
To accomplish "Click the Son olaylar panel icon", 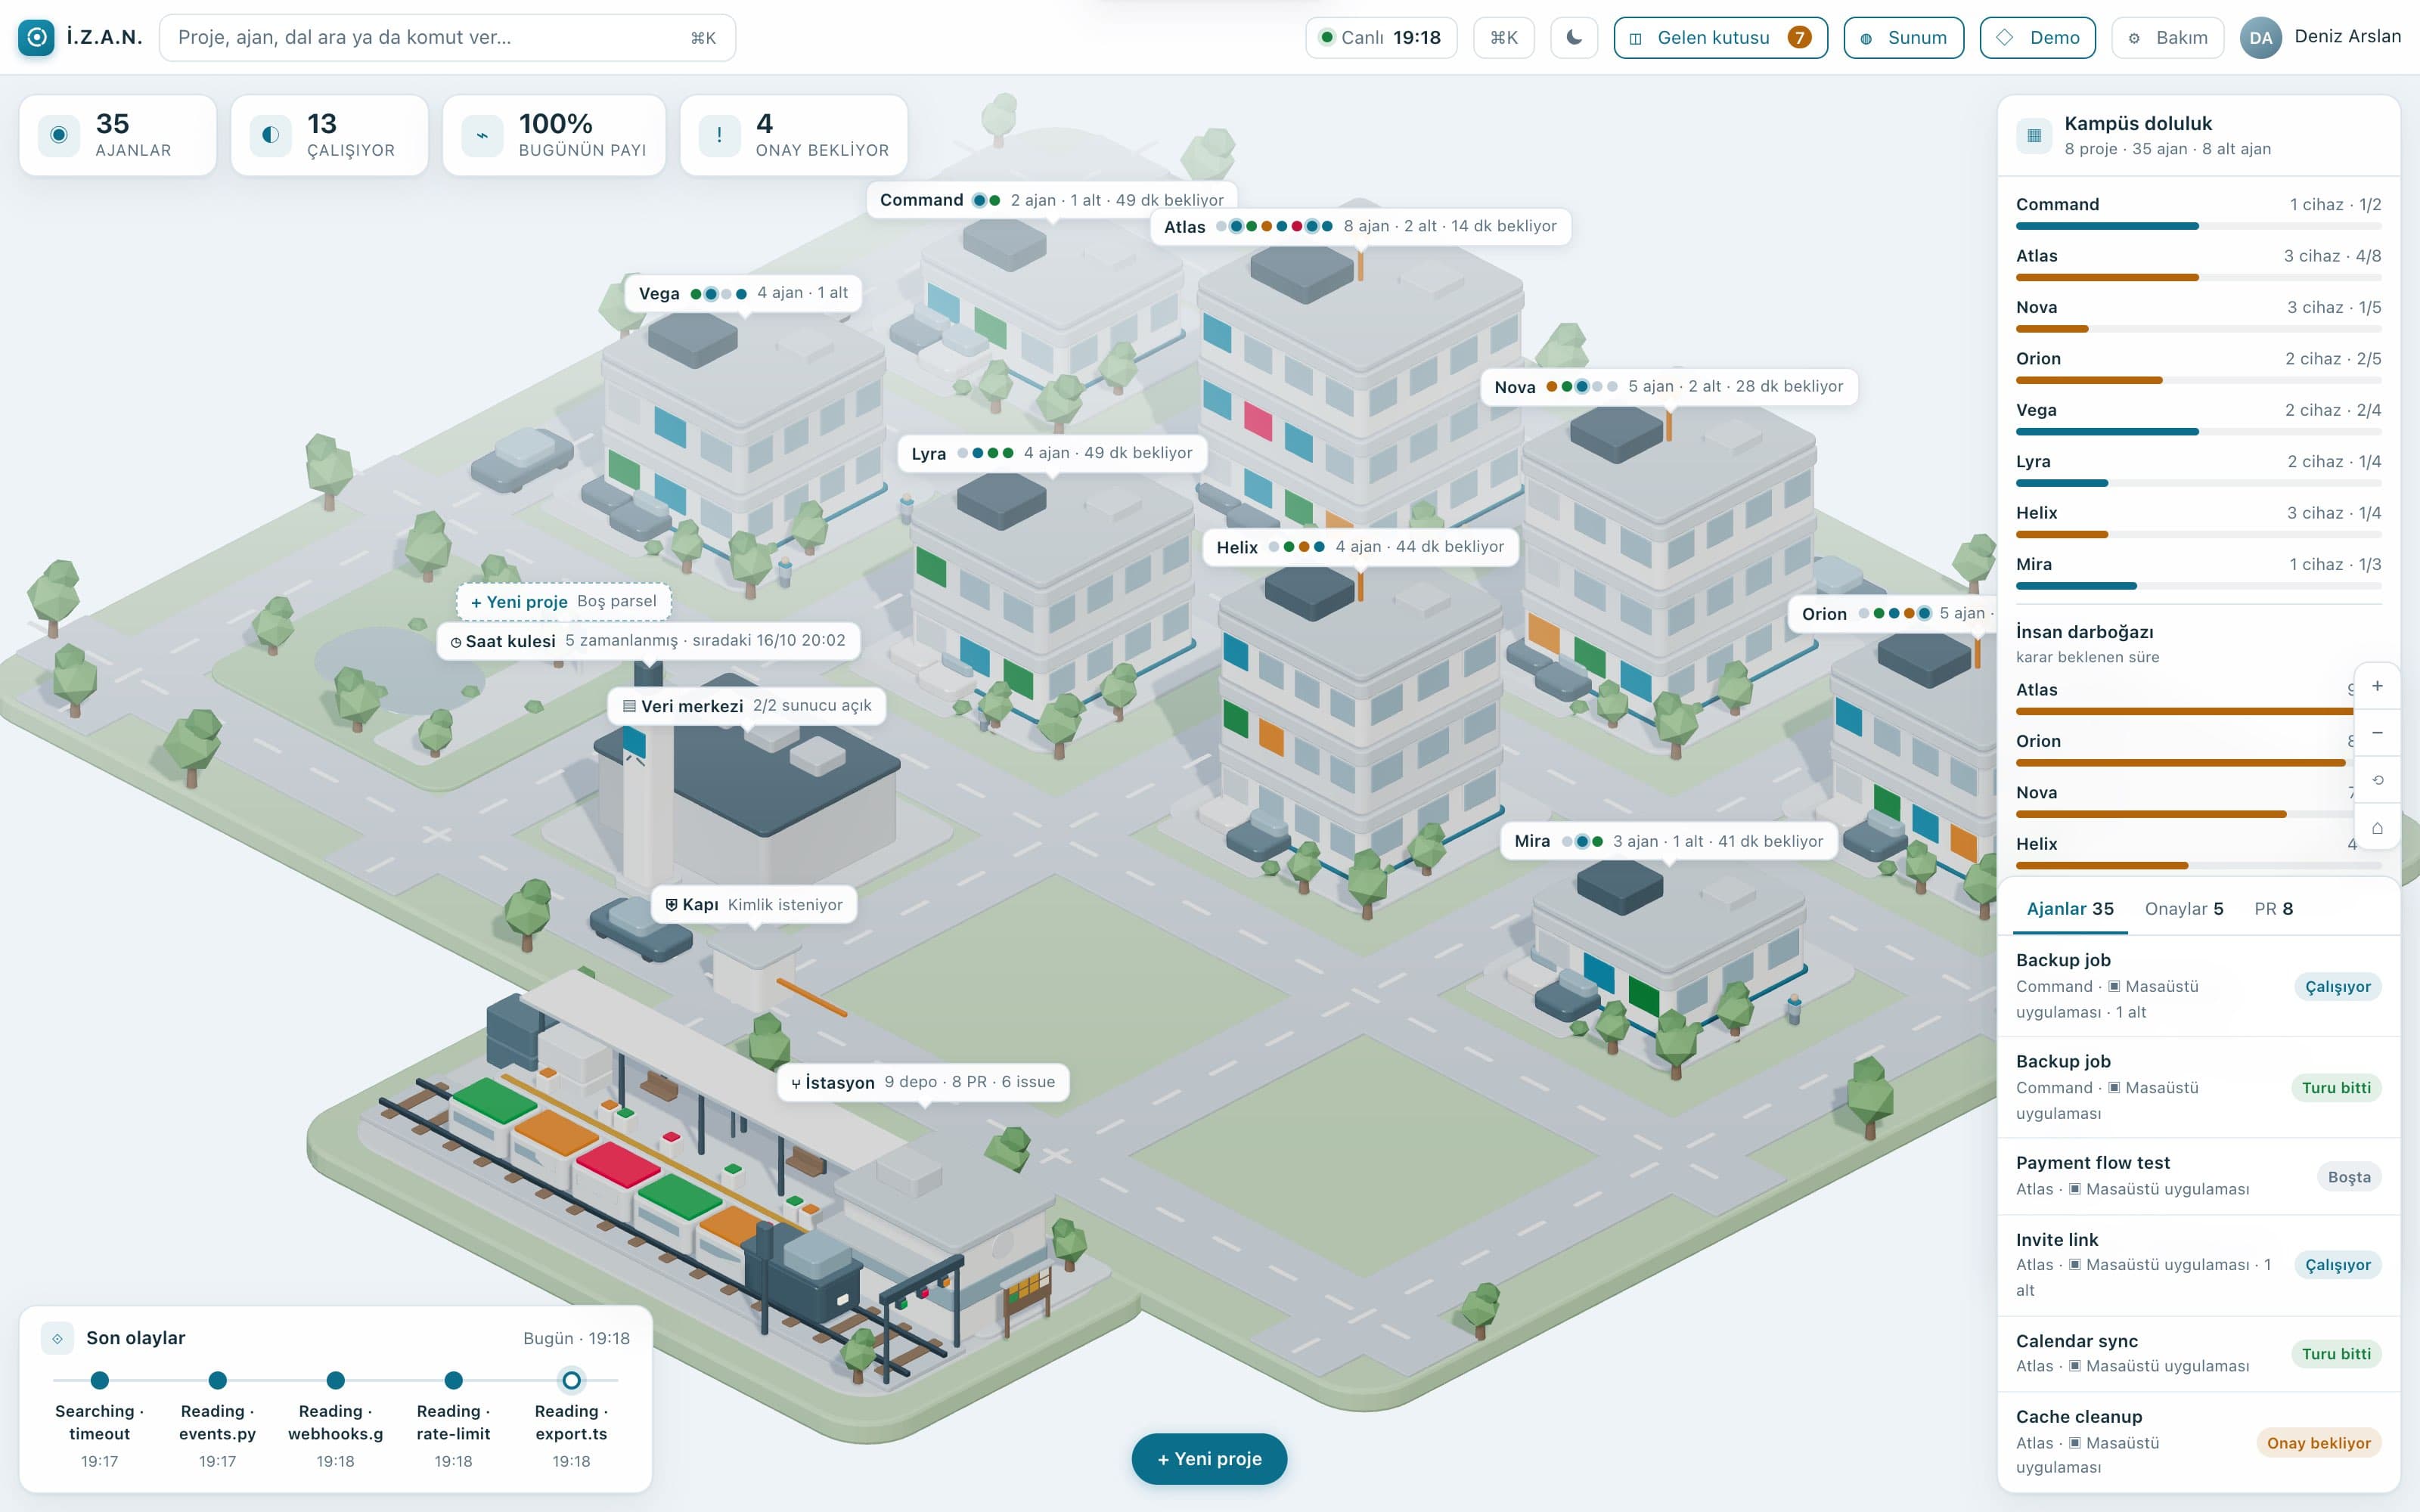I will 57,1338.
